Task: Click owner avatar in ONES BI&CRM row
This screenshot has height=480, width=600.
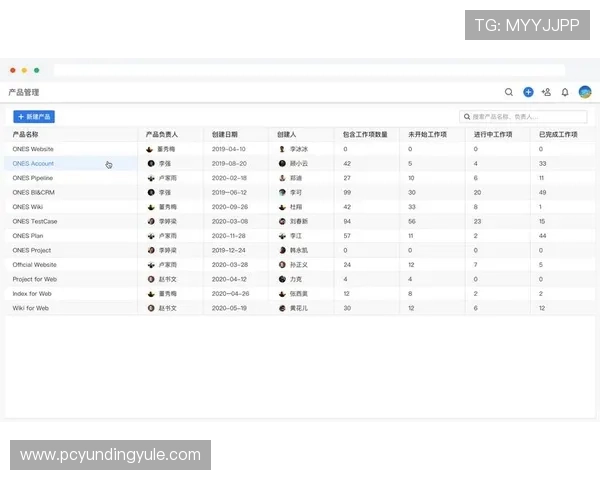Action: 151,192
